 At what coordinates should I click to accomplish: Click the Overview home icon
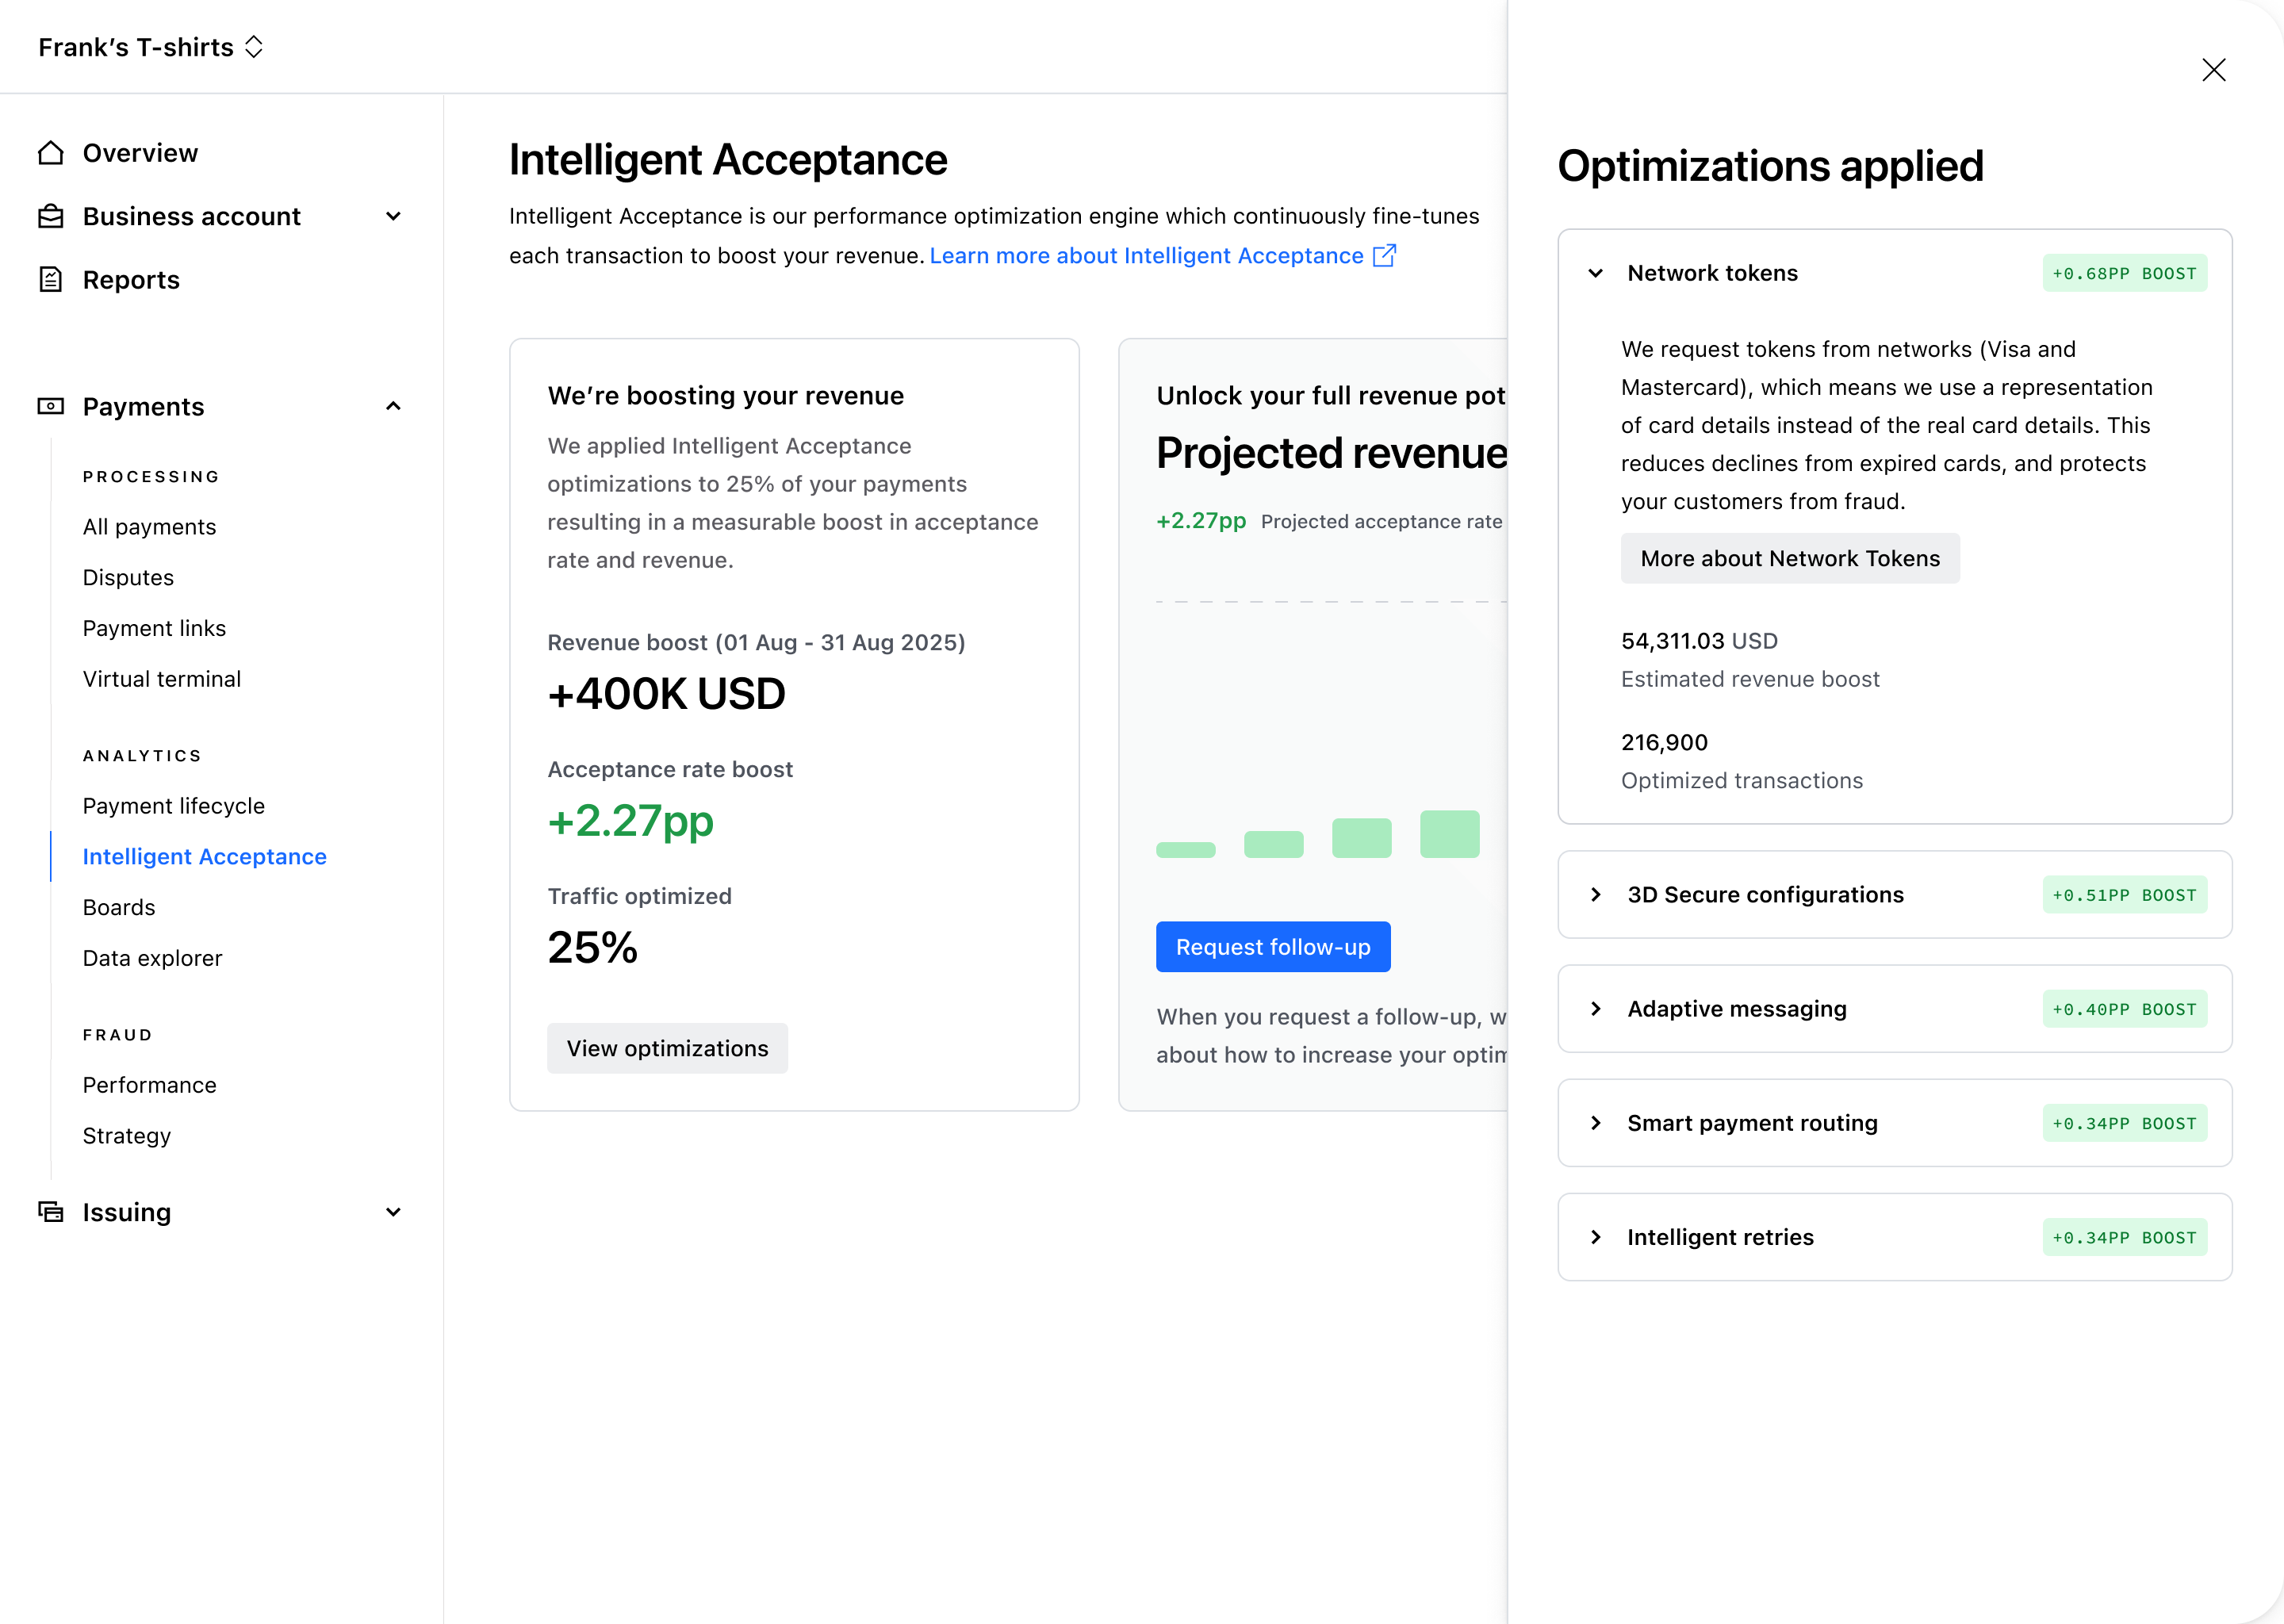pos(51,153)
